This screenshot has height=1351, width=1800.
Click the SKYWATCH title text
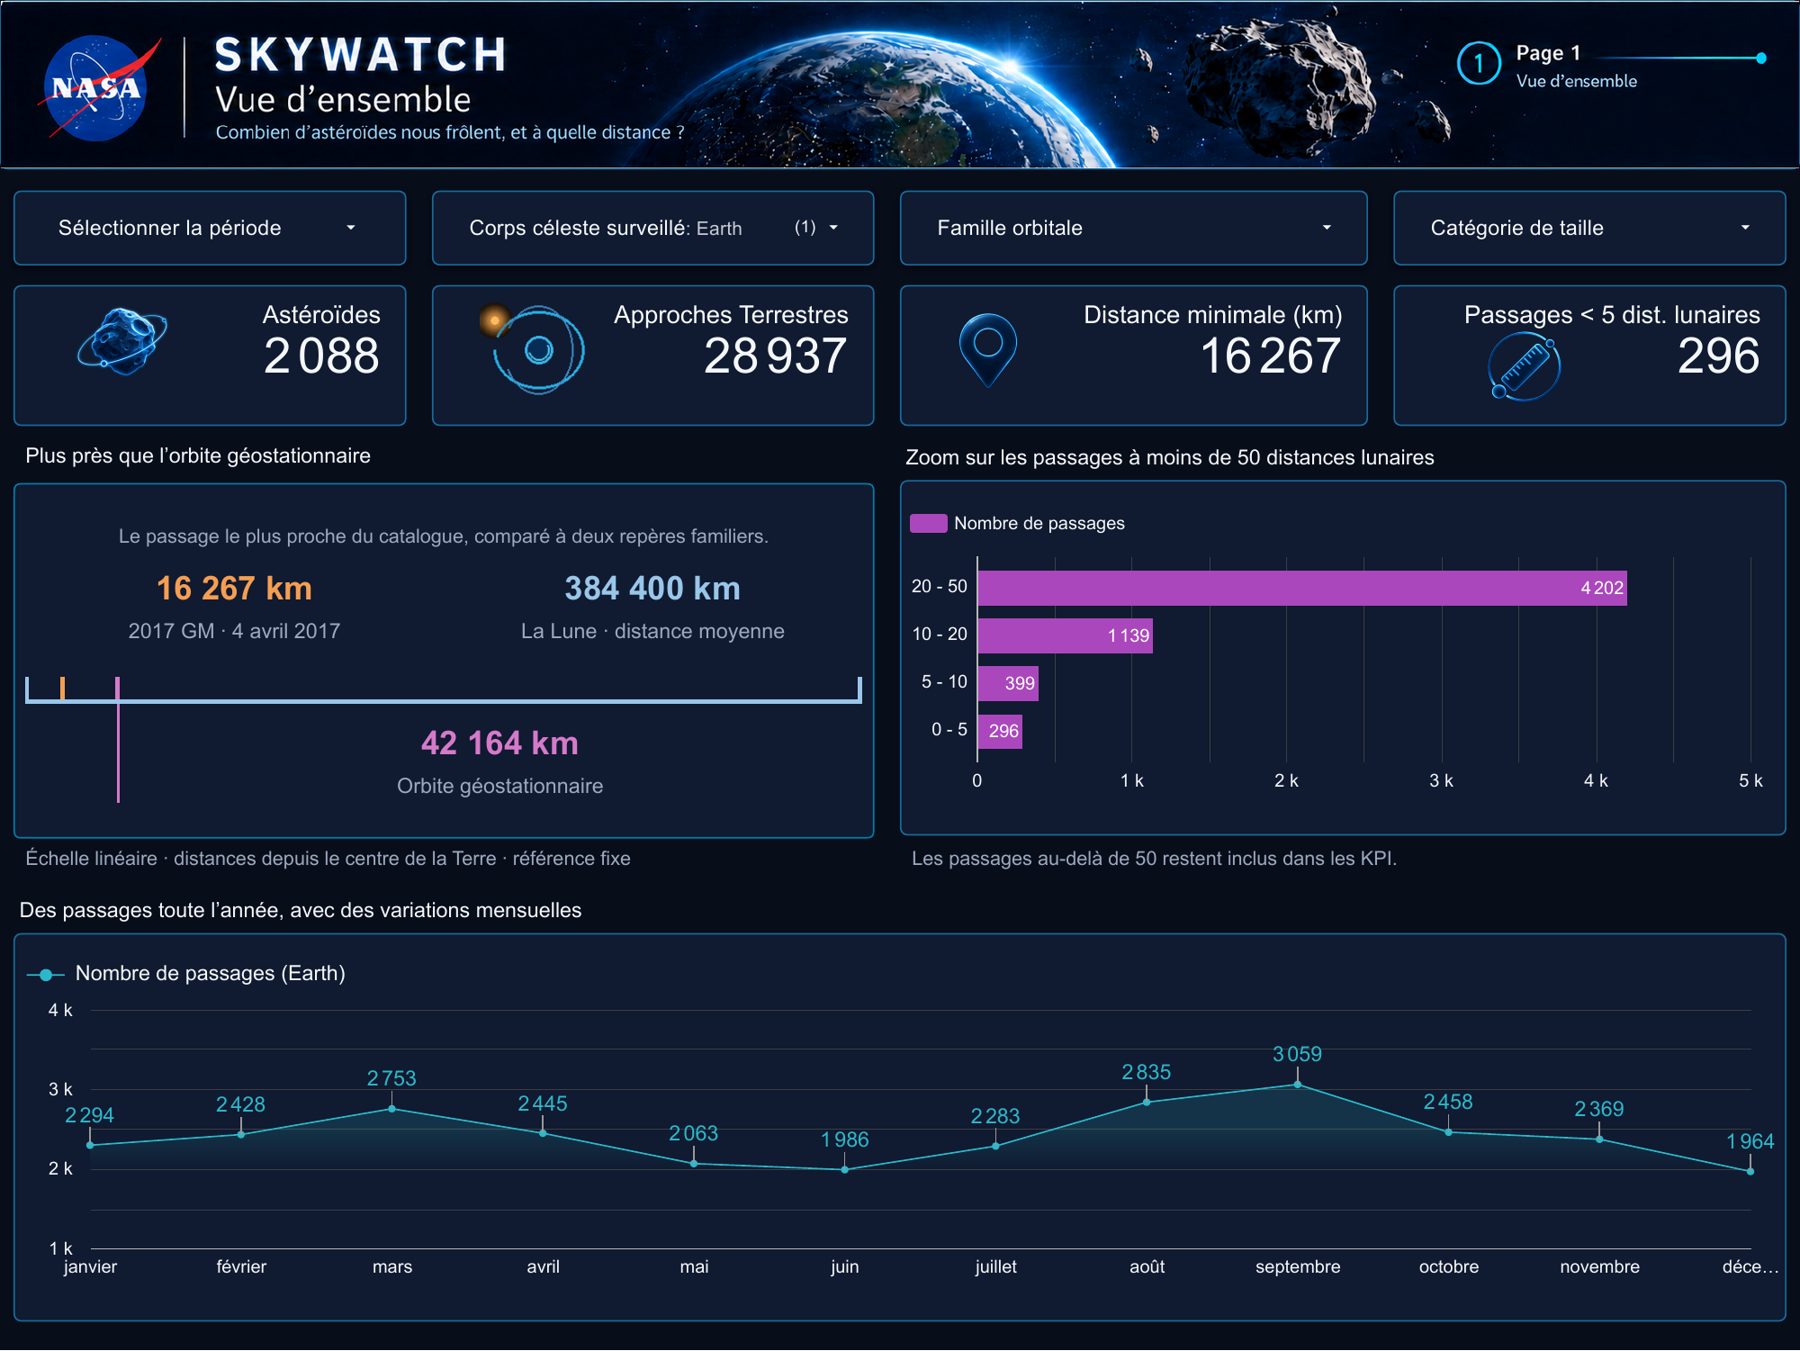tap(361, 55)
